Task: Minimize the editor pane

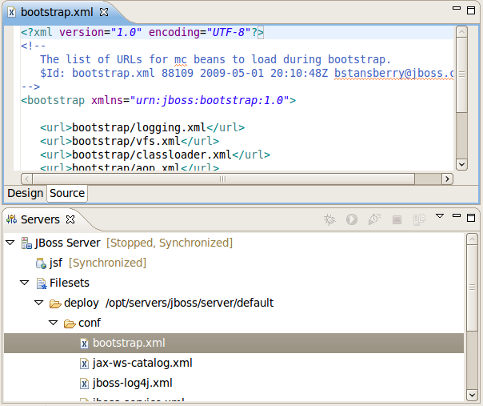Action: point(456,9)
